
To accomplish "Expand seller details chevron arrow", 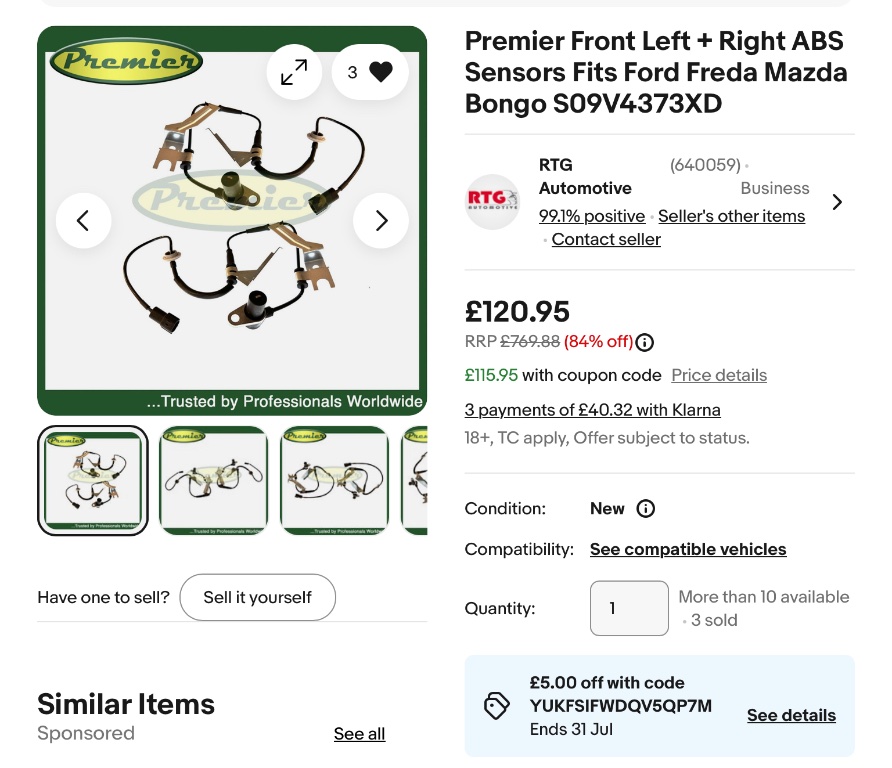I will 837,202.
